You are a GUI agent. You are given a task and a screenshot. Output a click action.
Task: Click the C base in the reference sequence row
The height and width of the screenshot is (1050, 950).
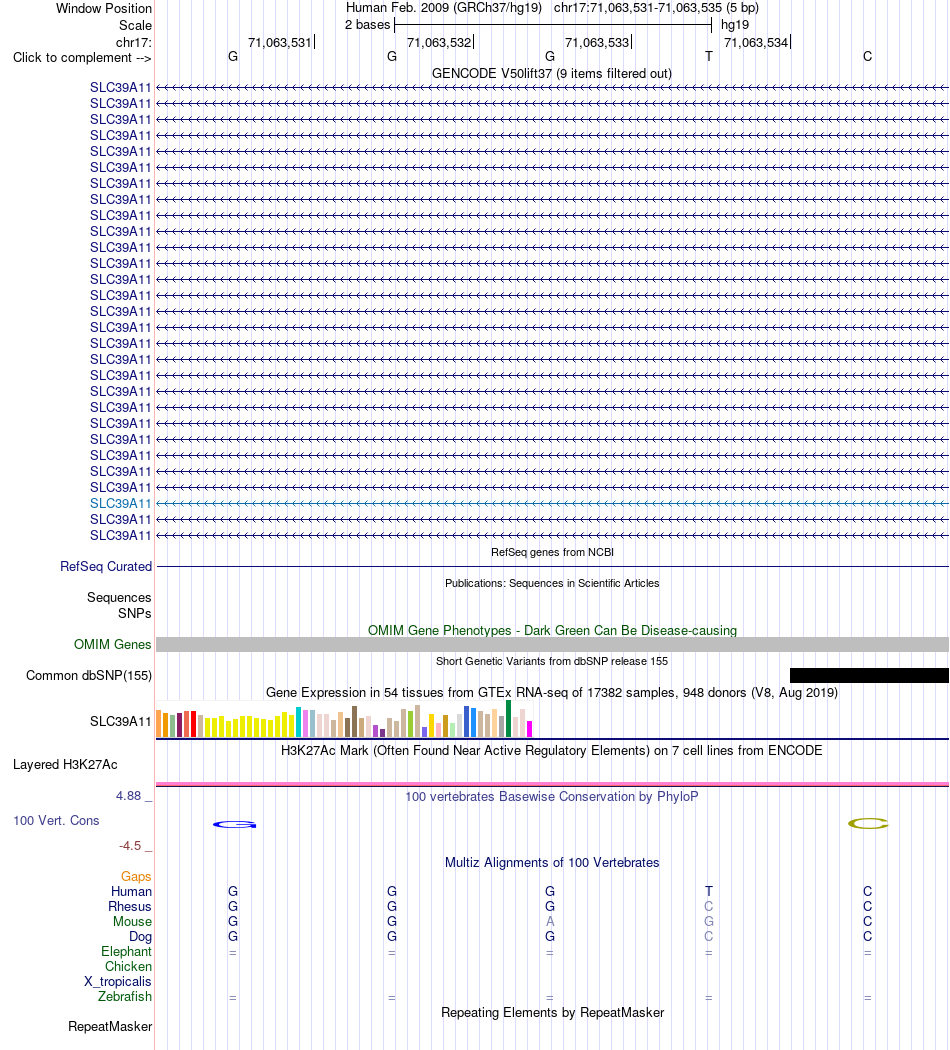click(867, 56)
